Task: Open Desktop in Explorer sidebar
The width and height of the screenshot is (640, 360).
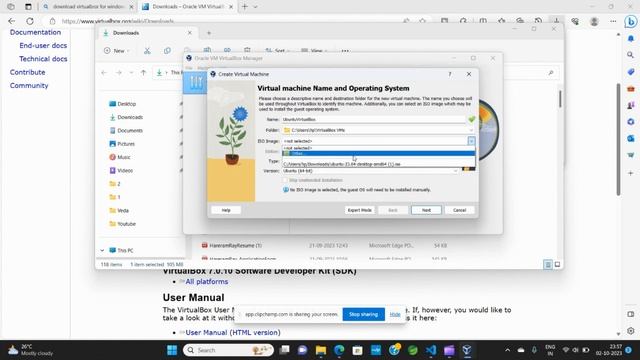Action: pyautogui.click(x=122, y=104)
